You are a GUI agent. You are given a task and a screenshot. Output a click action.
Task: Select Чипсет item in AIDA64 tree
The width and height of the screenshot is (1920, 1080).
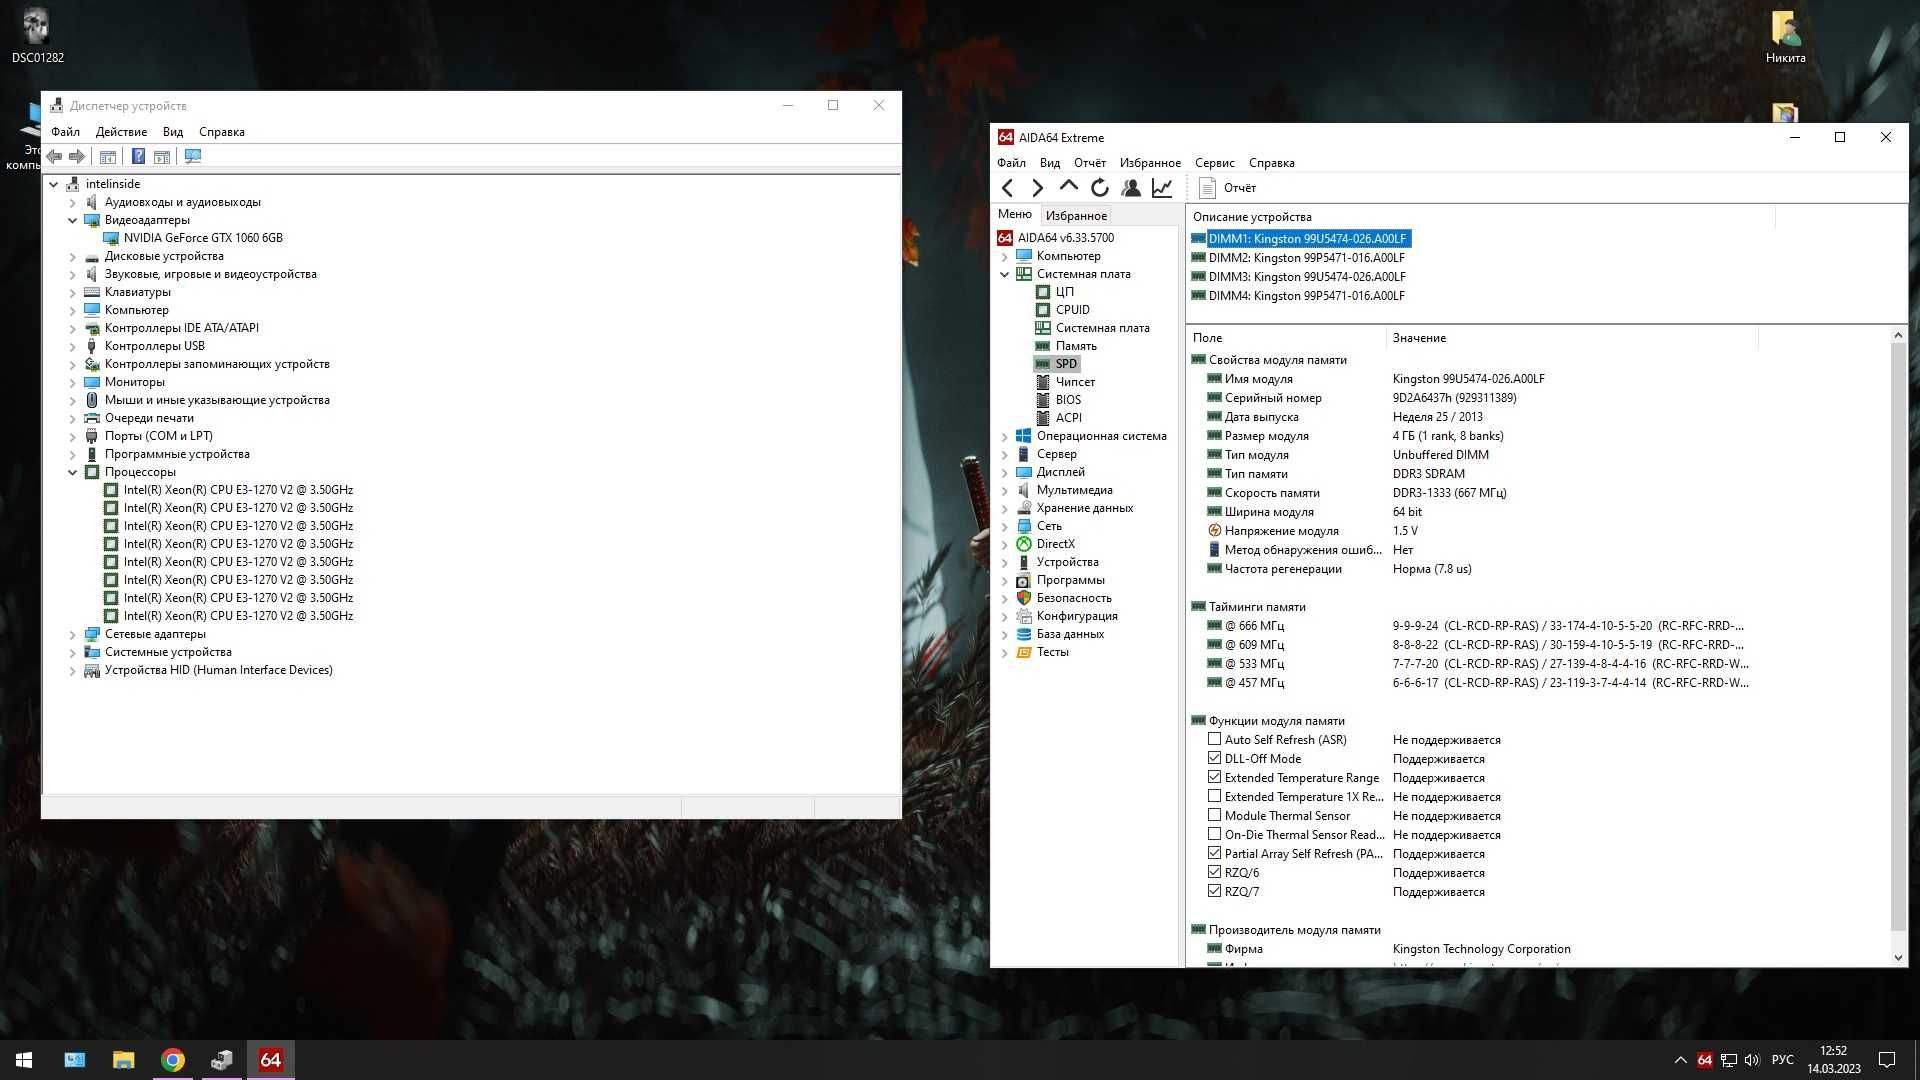1075,382
